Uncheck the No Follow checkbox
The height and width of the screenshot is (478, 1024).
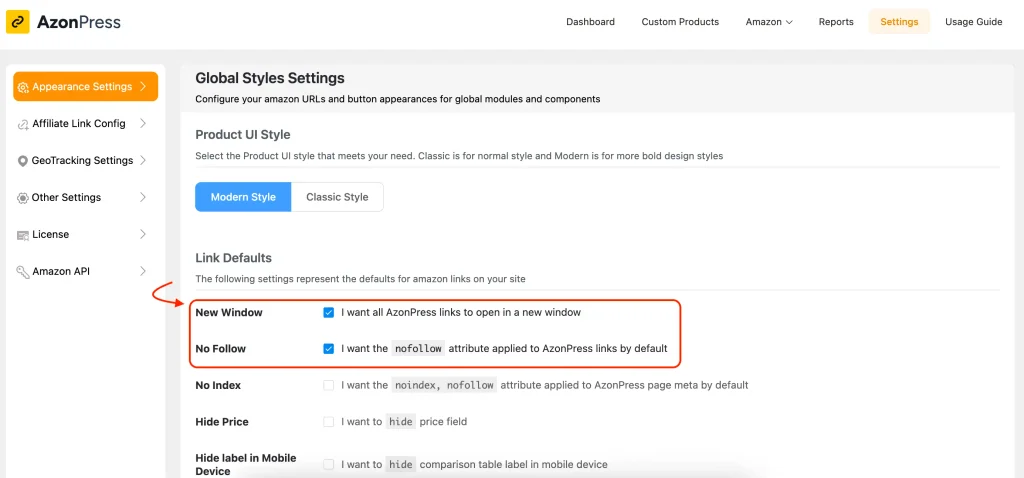point(328,349)
